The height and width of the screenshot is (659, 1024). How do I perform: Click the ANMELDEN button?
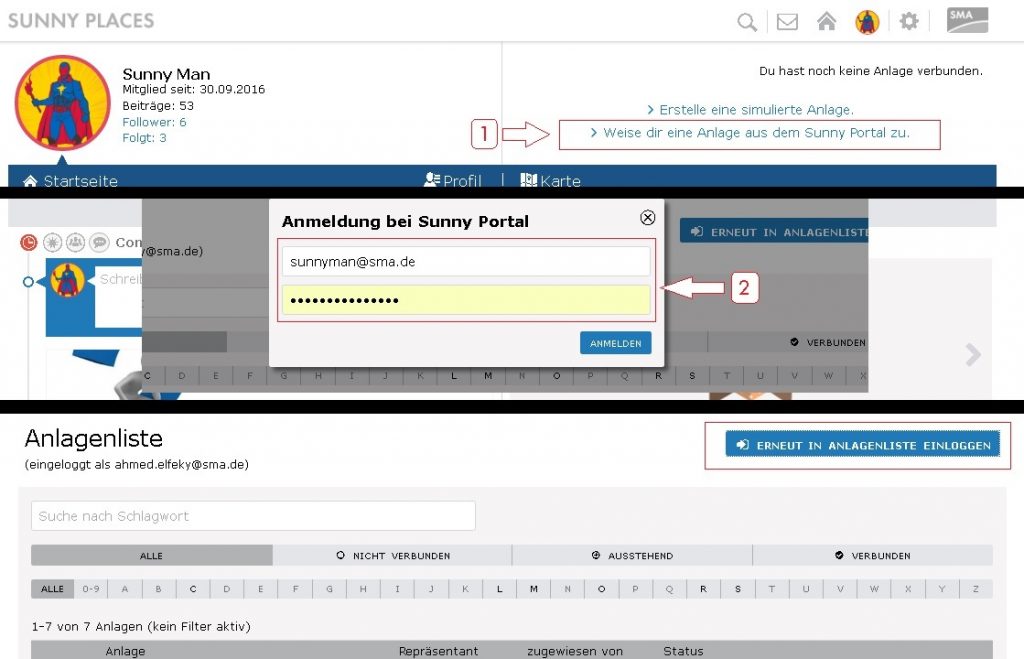615,344
